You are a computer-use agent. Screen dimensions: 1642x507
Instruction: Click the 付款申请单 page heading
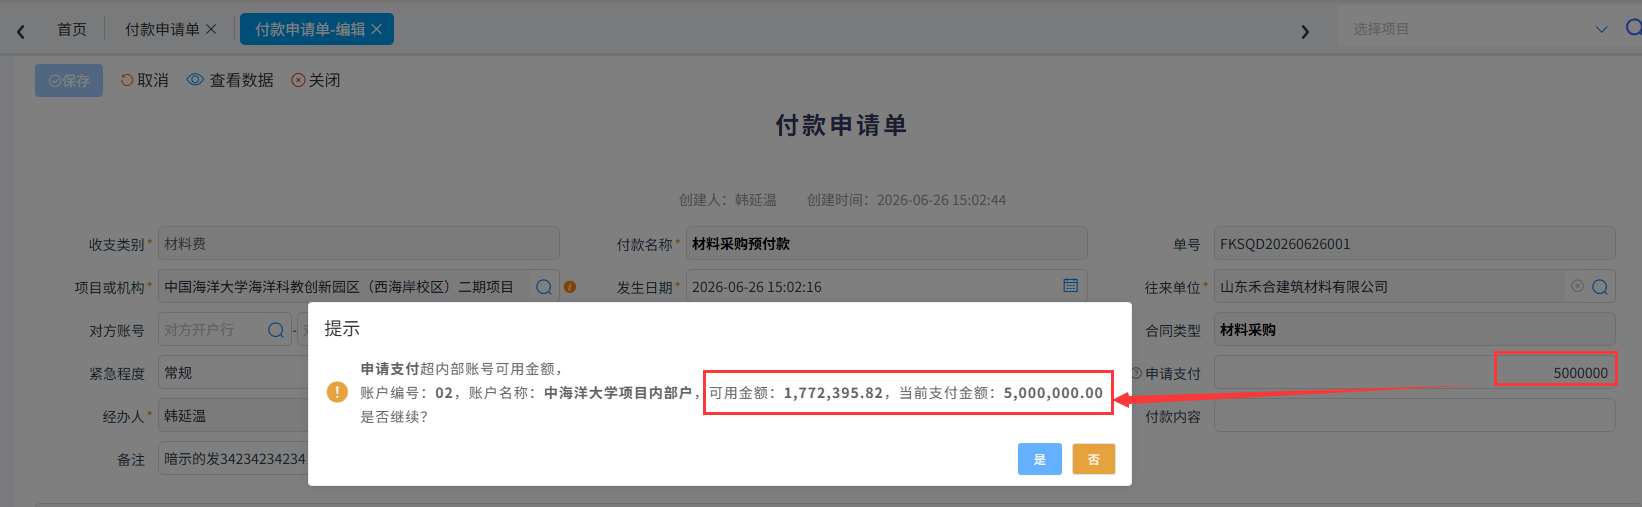(841, 125)
